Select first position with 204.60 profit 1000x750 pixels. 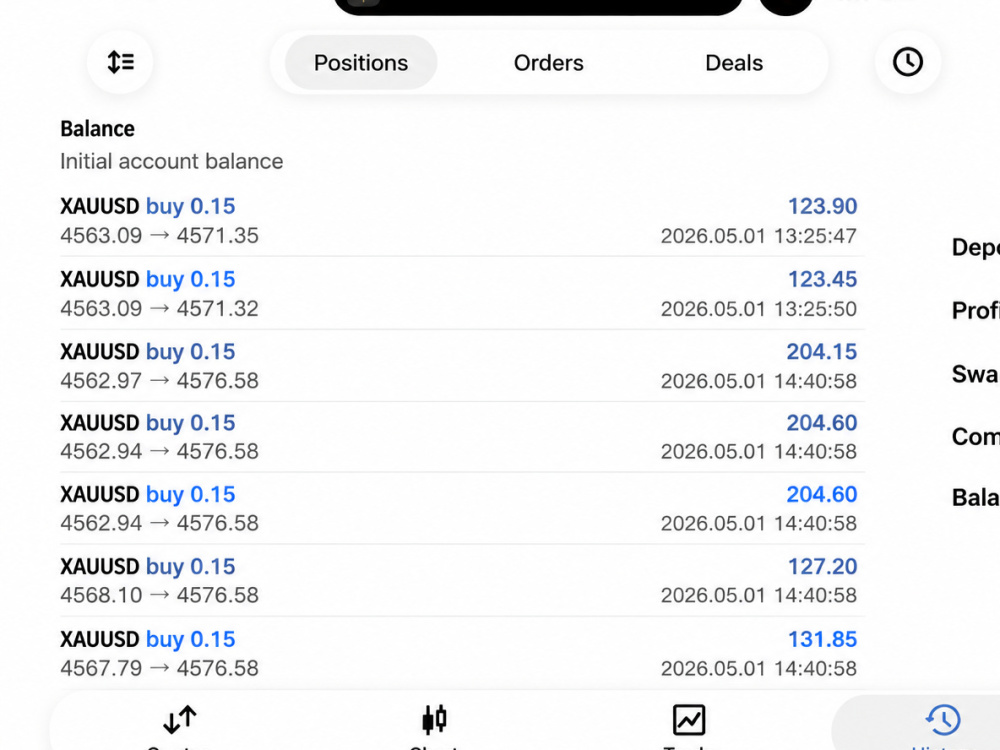point(462,437)
